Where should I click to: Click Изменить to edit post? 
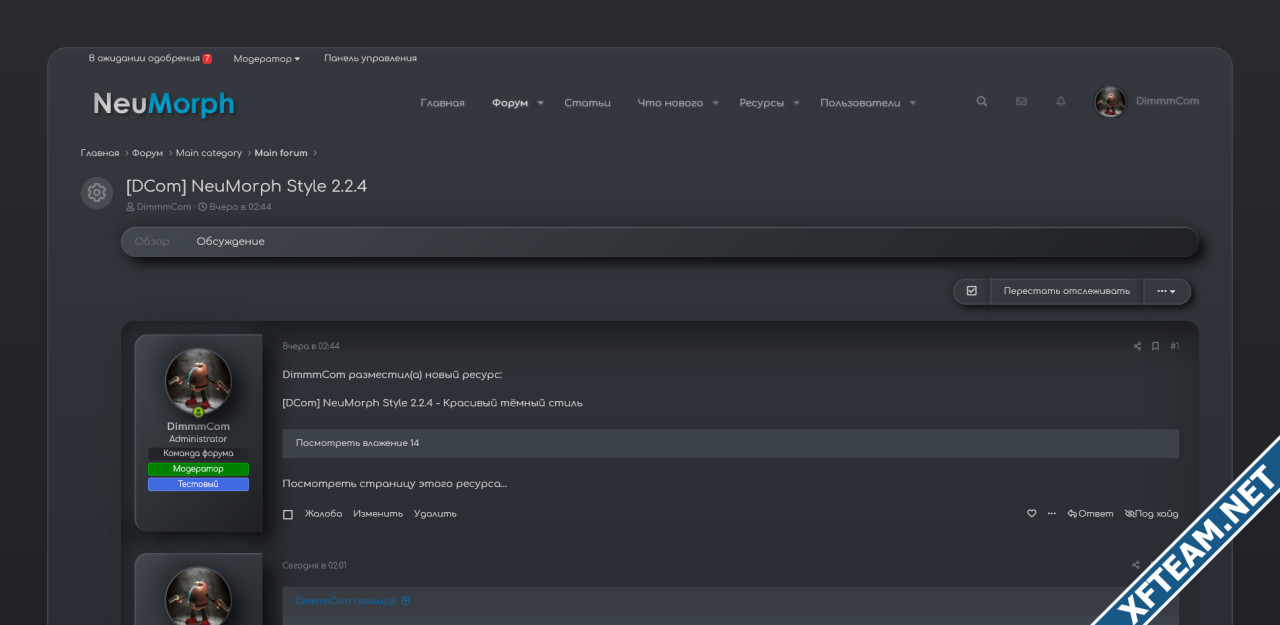pyautogui.click(x=378, y=513)
